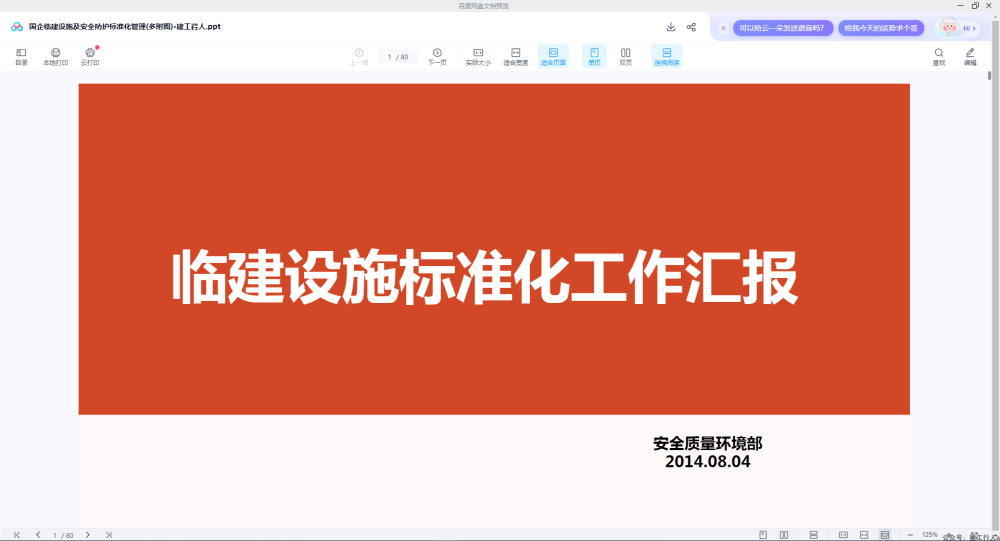
Task: Share the document via the share icon
Action: 691,27
